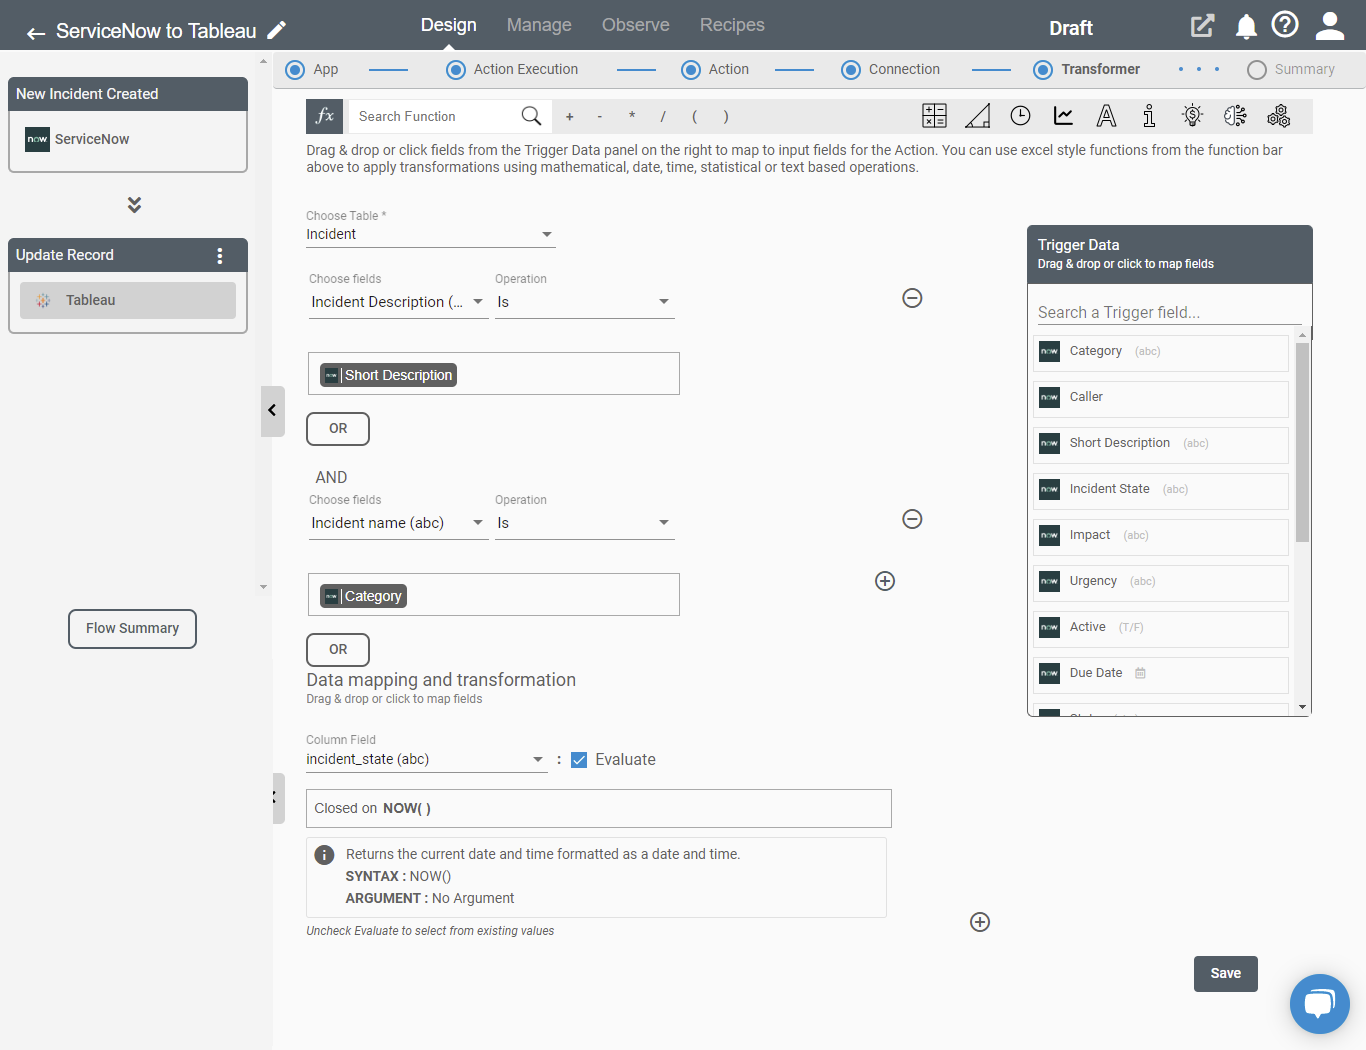1366x1050 pixels.
Task: Open brain AI functions icon
Action: [1235, 116]
